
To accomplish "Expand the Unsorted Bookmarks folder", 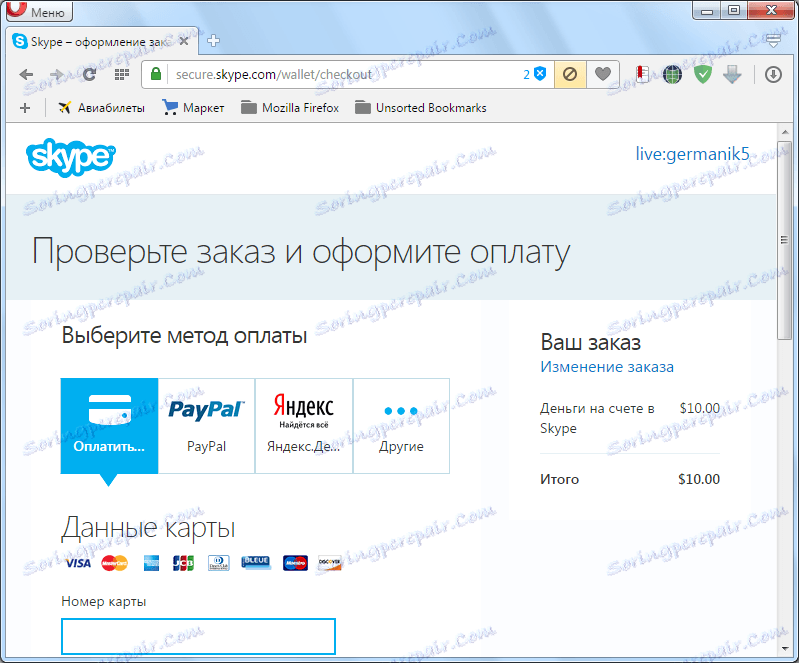I will [421, 108].
